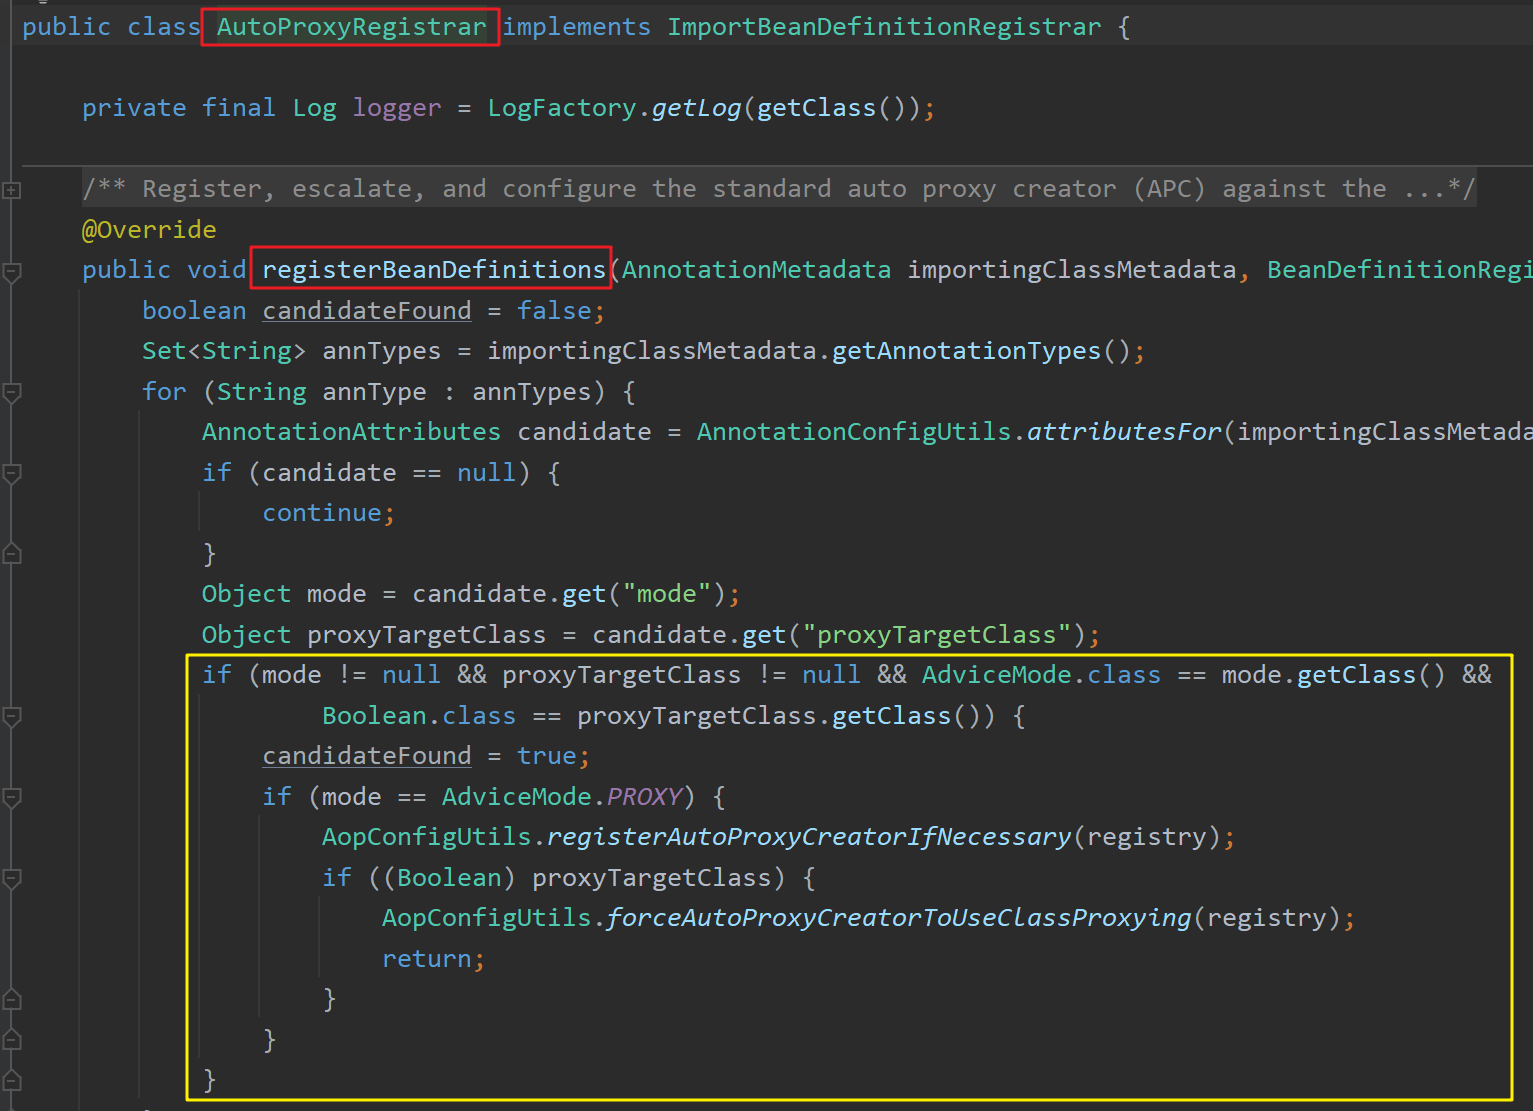Image resolution: width=1533 pixels, height=1111 pixels.
Task: Click the 'implements' keyword
Action: (576, 27)
